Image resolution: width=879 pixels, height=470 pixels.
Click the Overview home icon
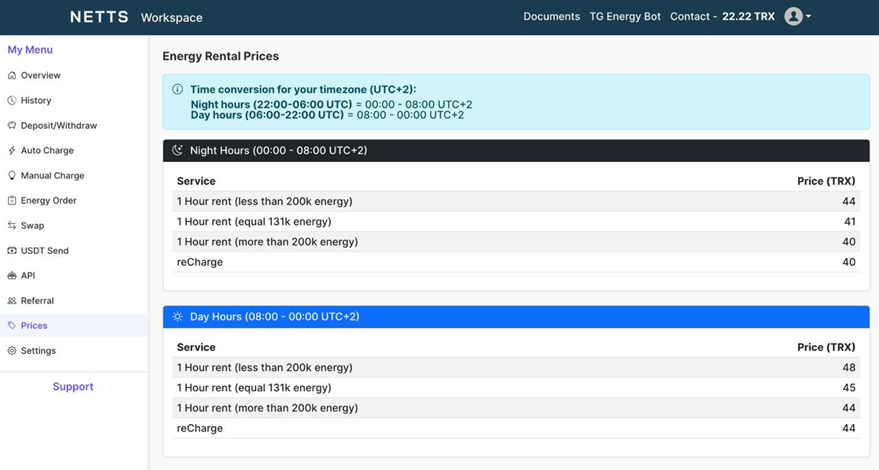12,75
